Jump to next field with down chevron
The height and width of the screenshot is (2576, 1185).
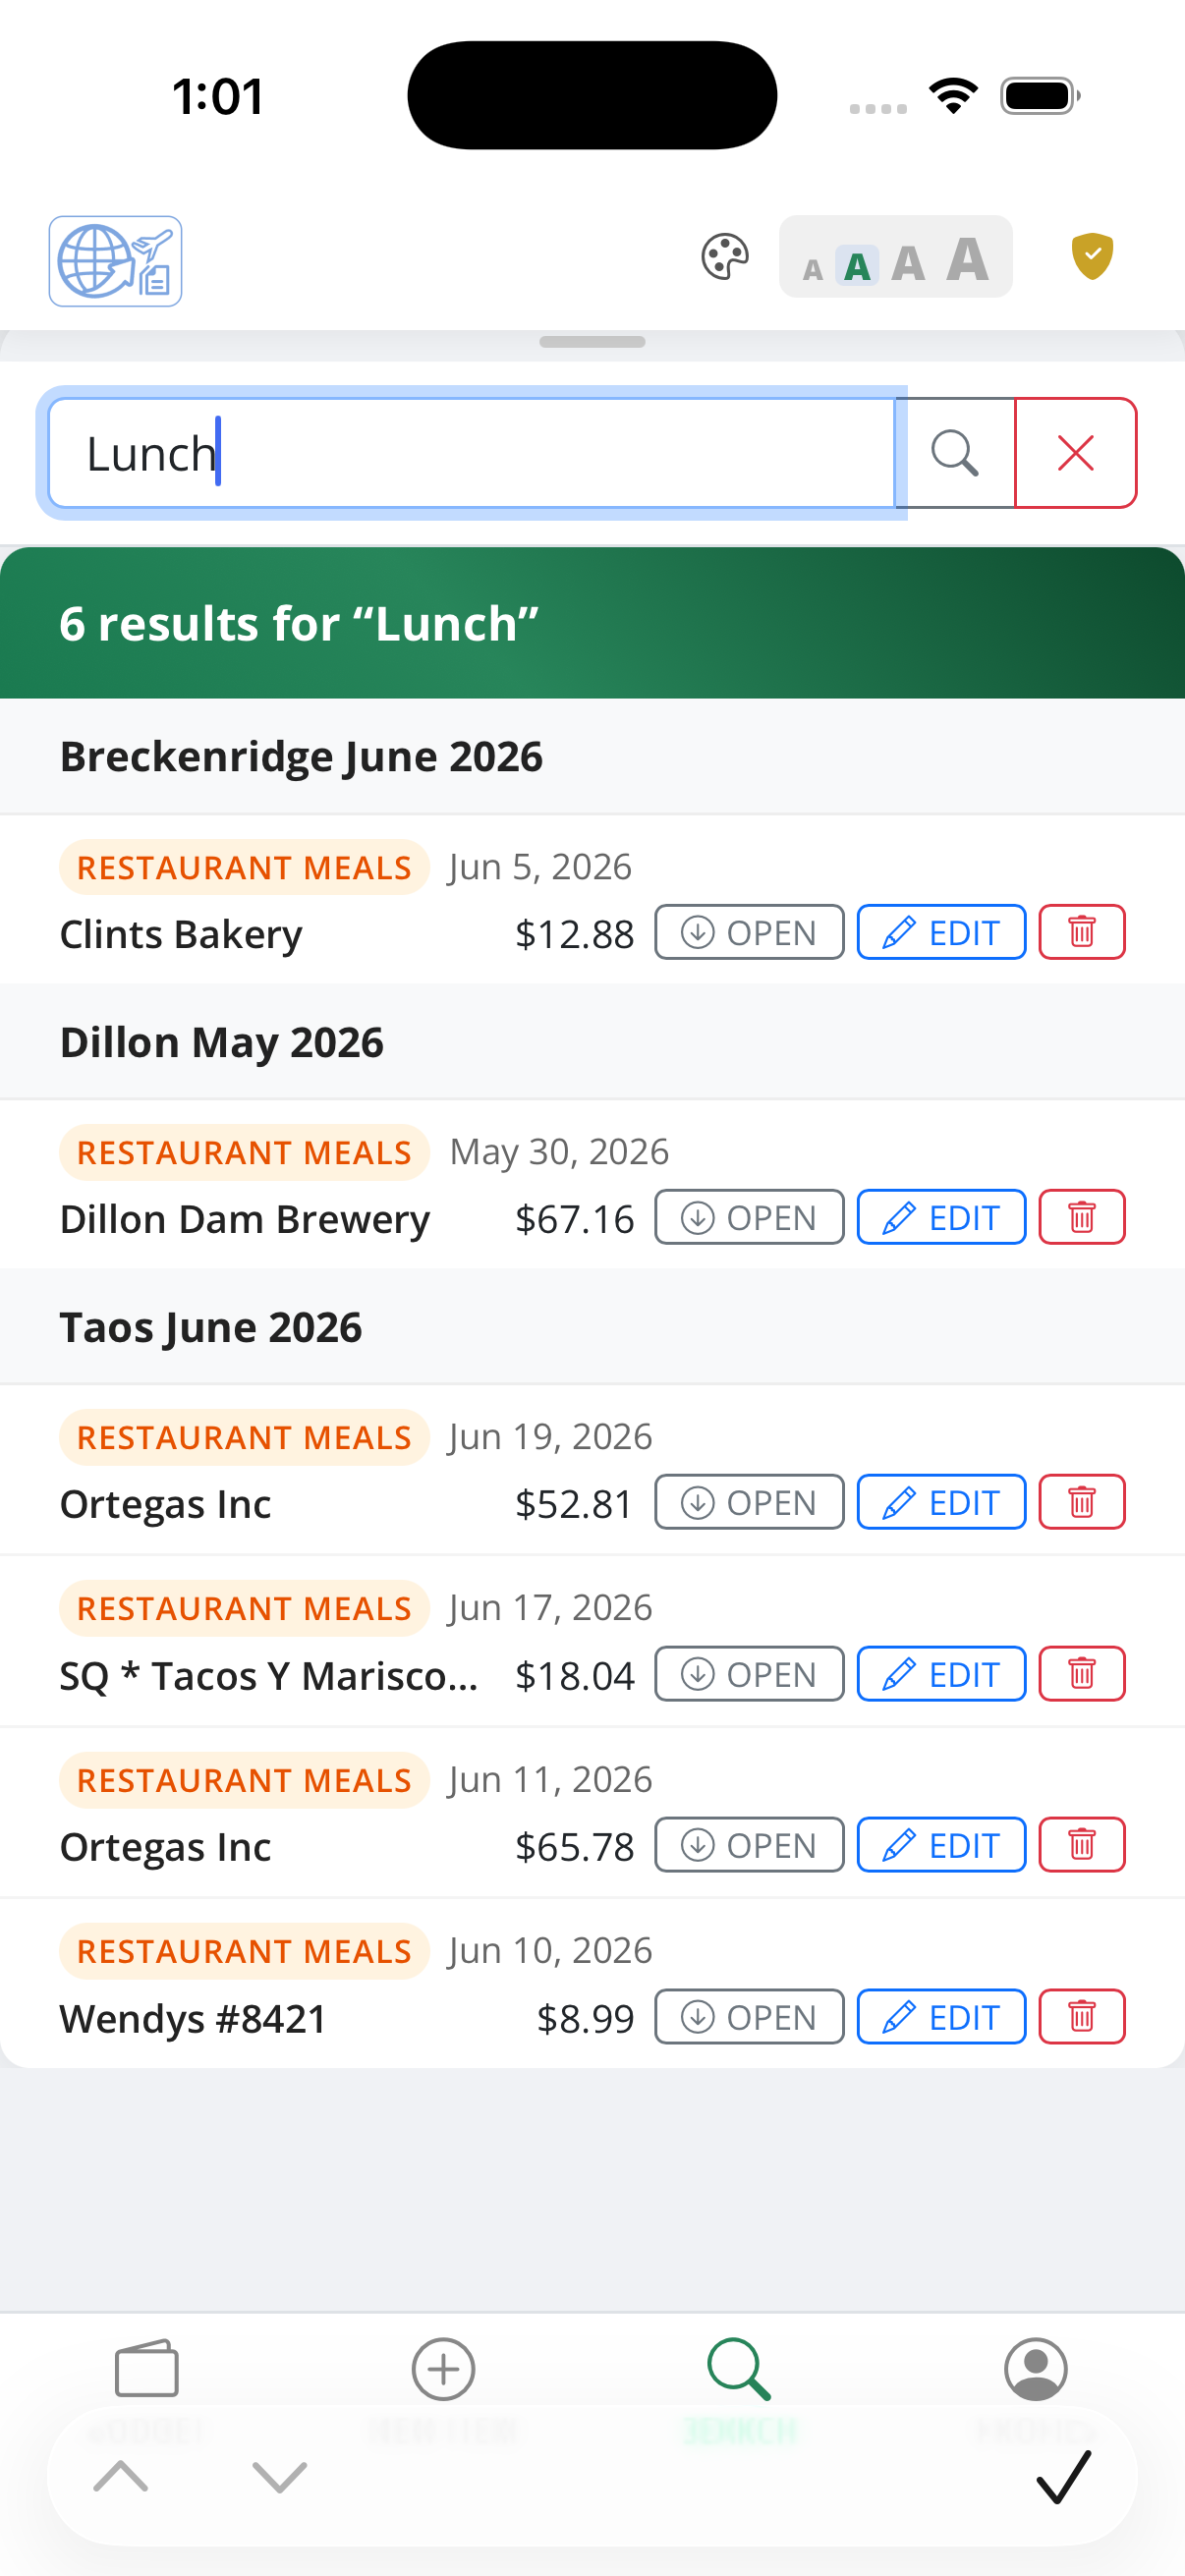point(280,2477)
